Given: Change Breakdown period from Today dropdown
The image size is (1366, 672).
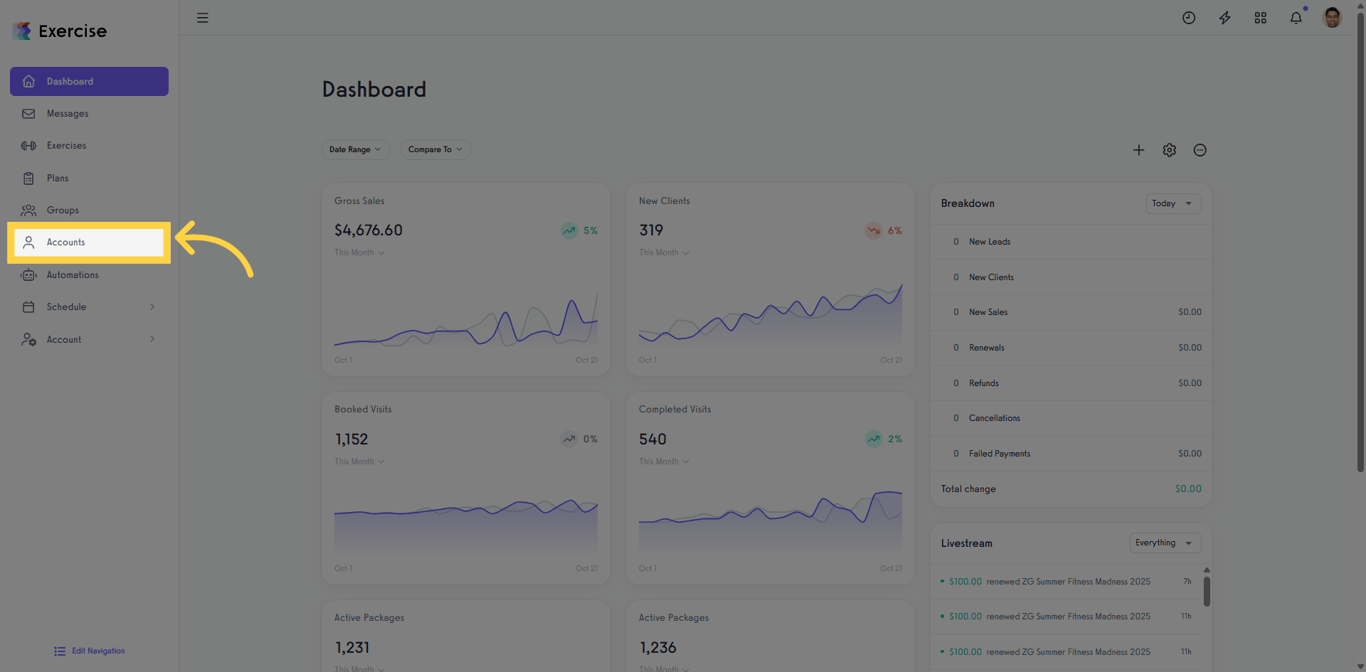Looking at the screenshot, I should [x=1173, y=203].
